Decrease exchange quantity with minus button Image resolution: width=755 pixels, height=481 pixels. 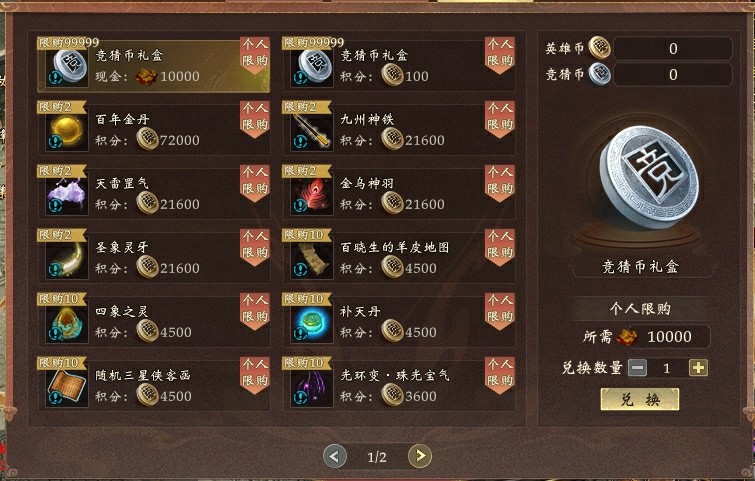click(x=637, y=368)
